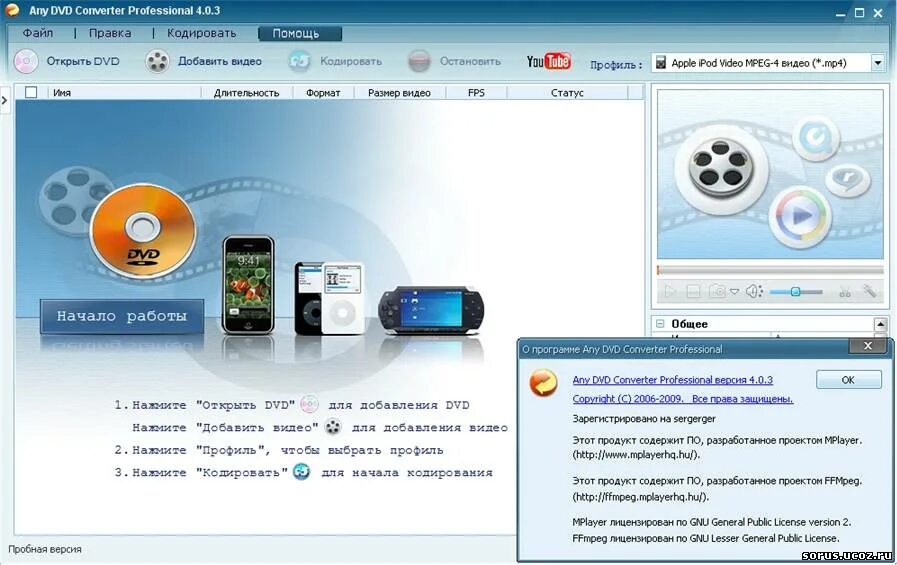
Task: Open the Правка menu
Action: (110, 33)
